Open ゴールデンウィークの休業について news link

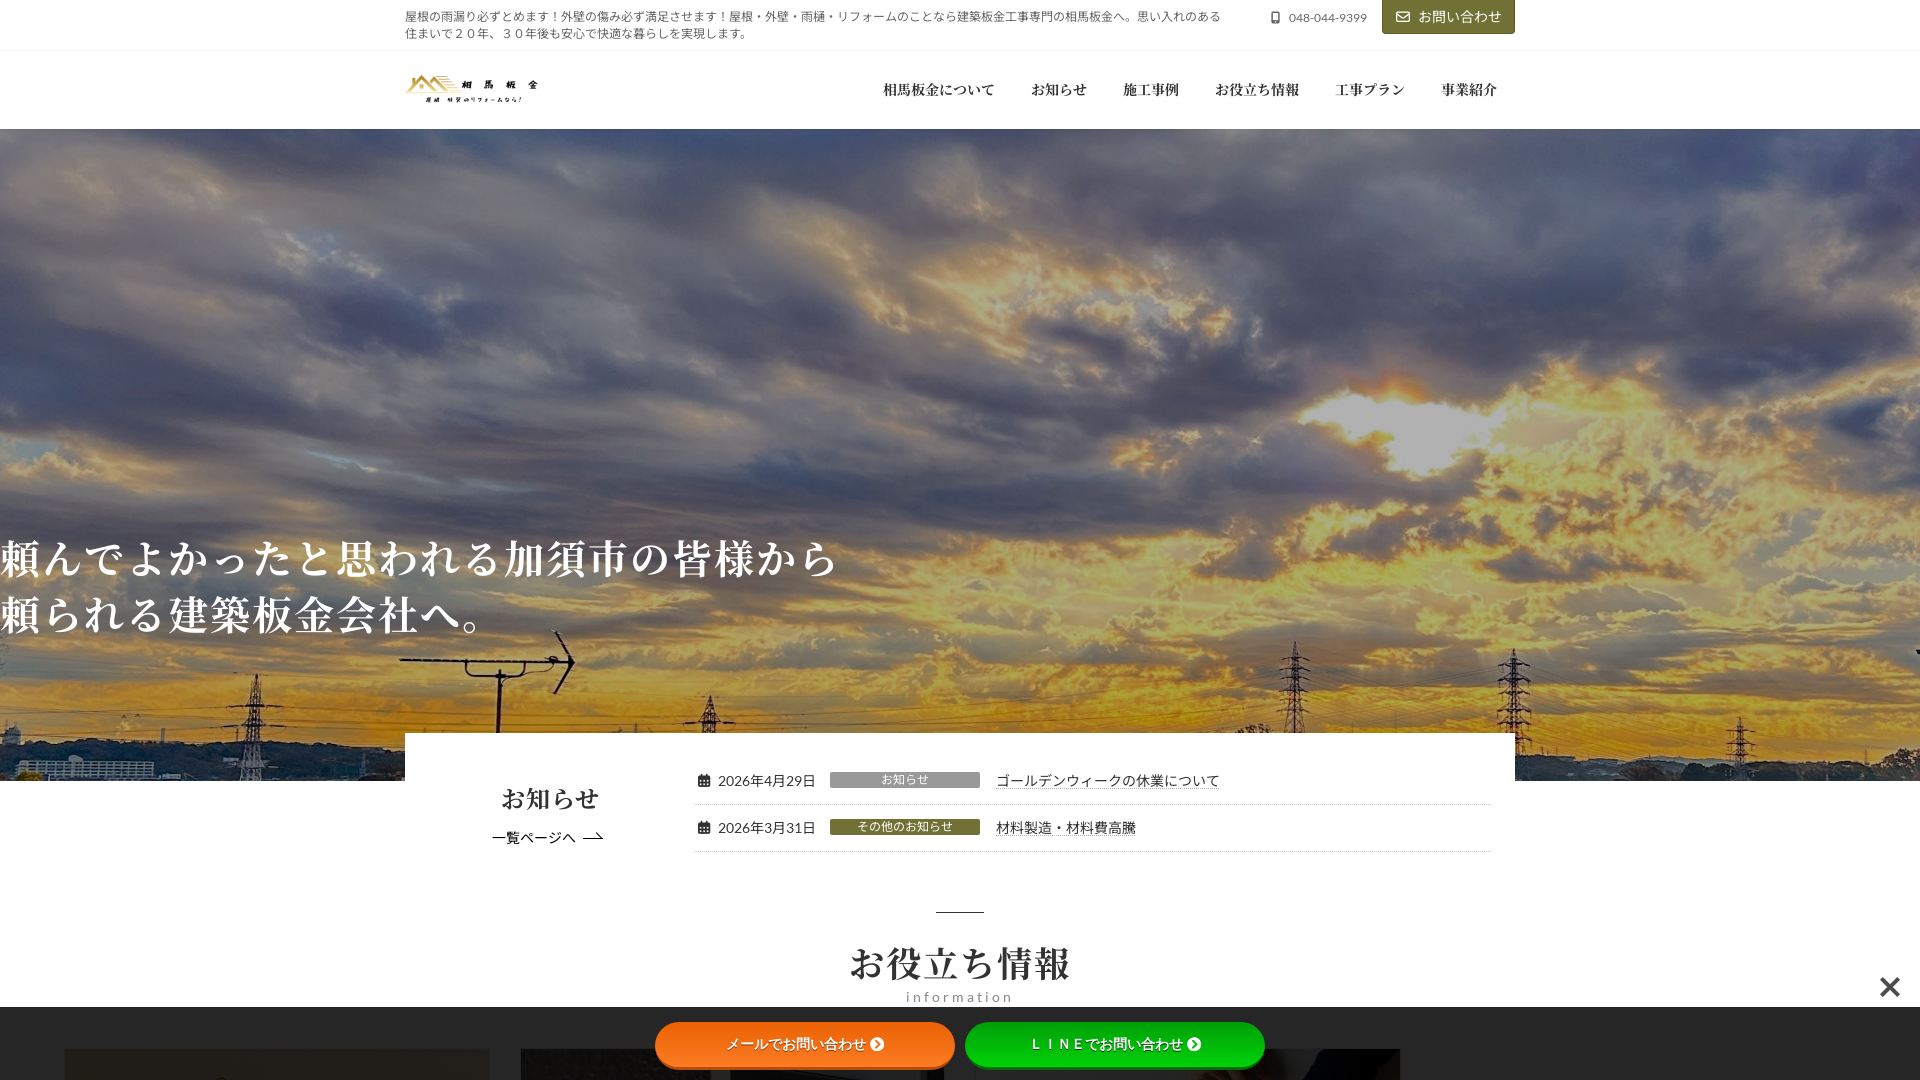1107,781
